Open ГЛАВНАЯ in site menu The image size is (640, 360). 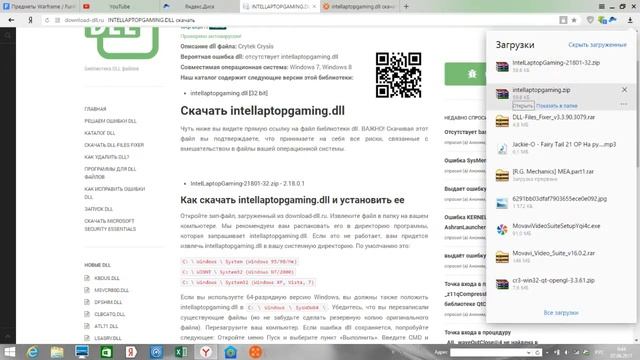click(95, 109)
